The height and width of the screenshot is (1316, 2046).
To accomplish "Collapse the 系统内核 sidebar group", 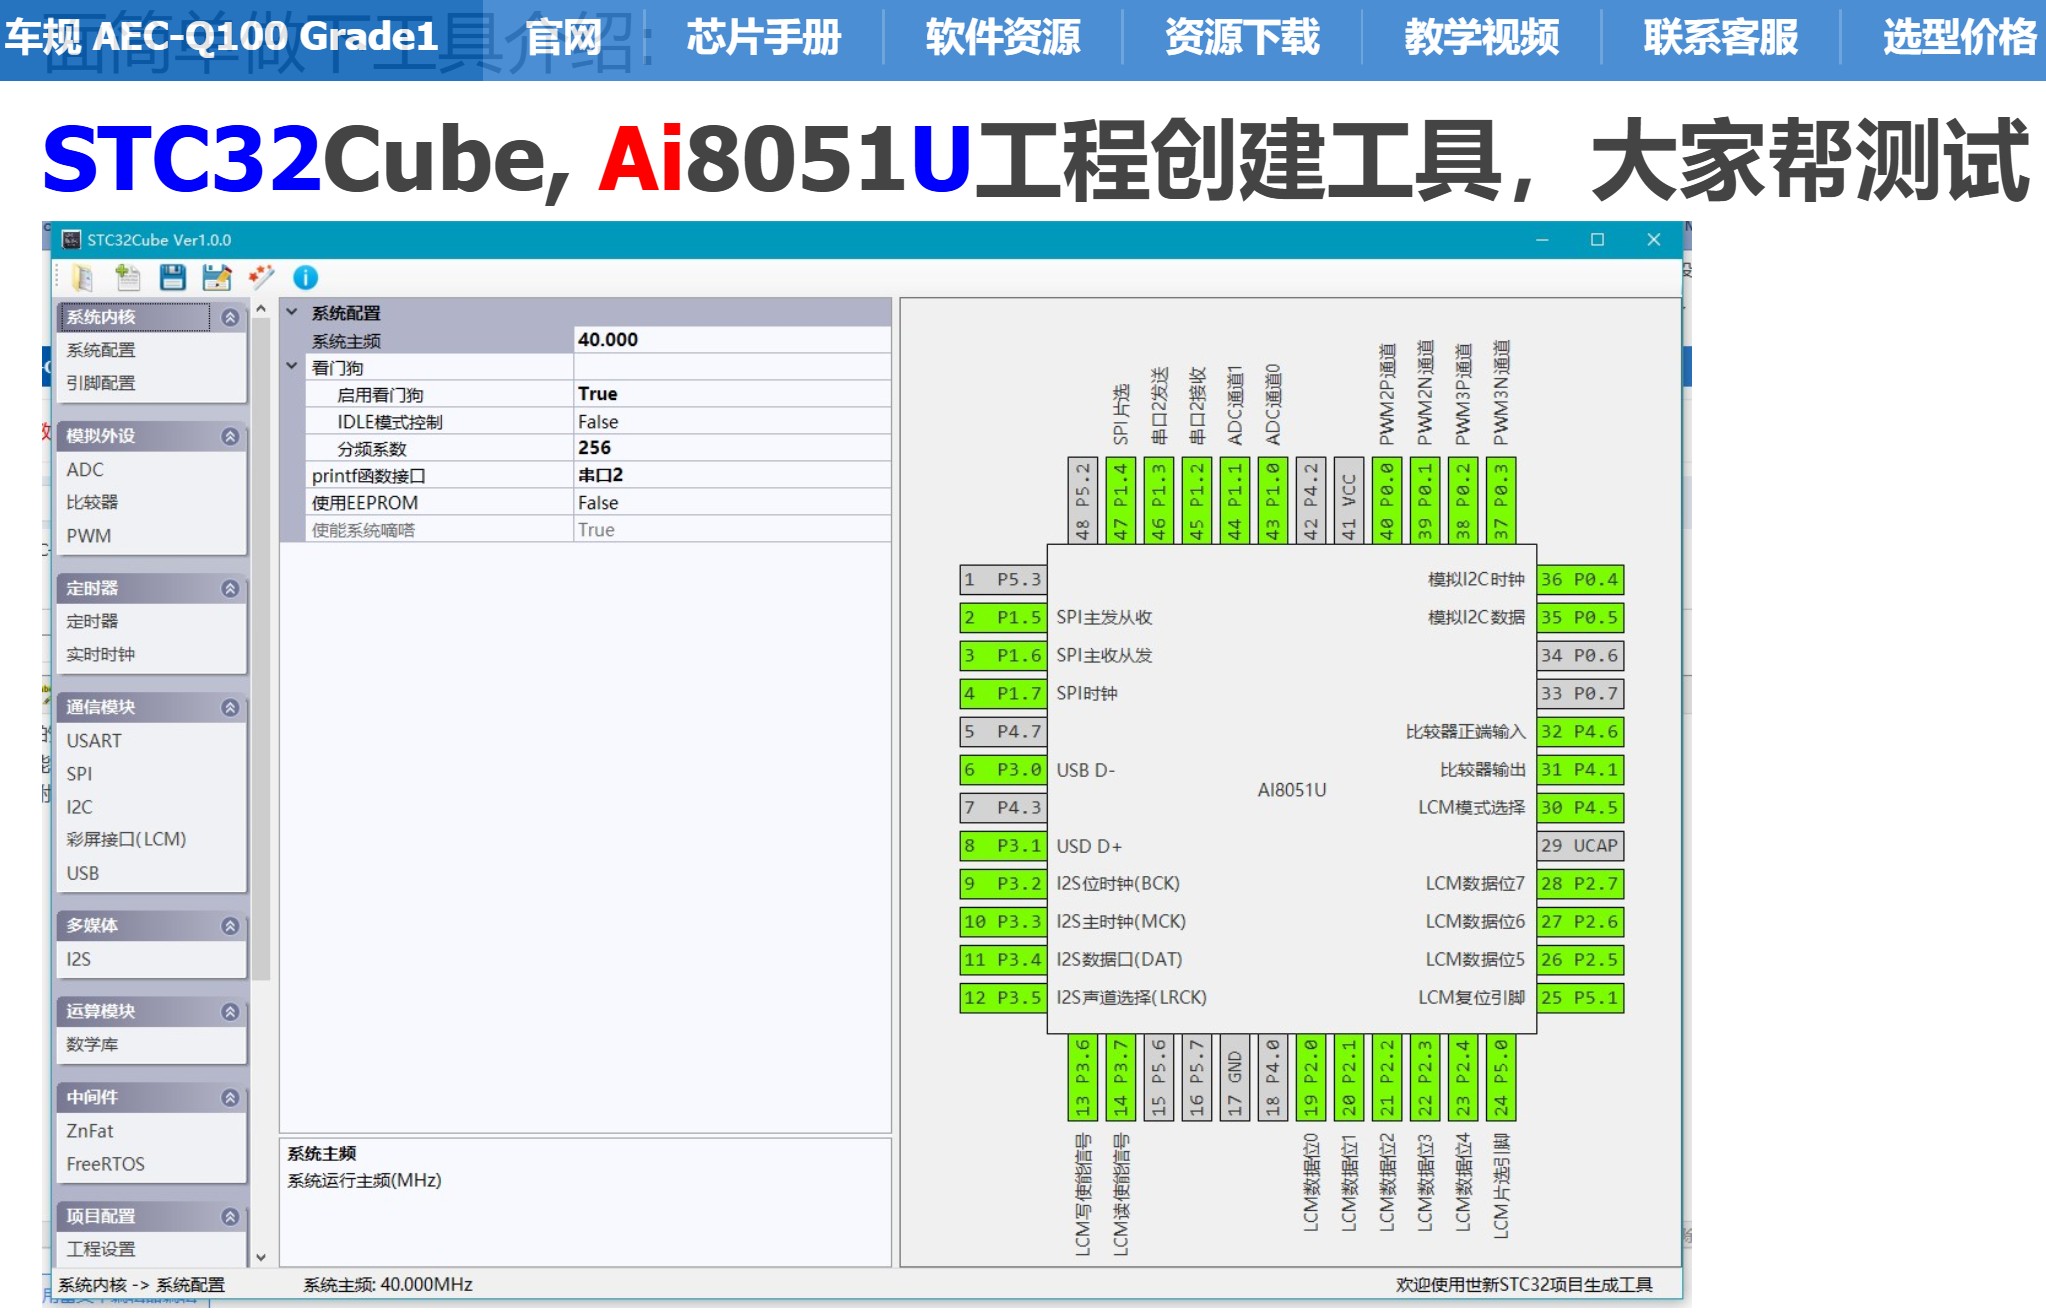I will pyautogui.click(x=230, y=317).
